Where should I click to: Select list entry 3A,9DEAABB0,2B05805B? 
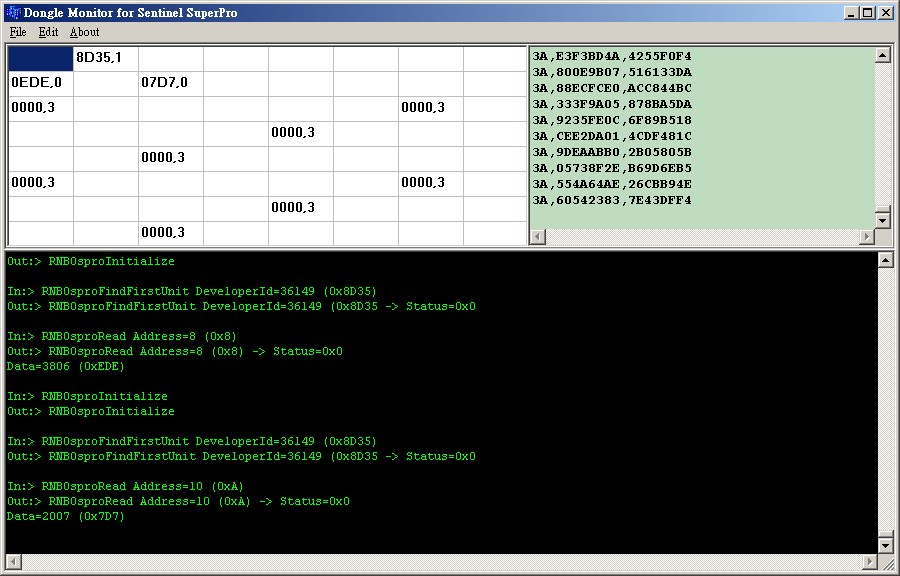tap(612, 153)
